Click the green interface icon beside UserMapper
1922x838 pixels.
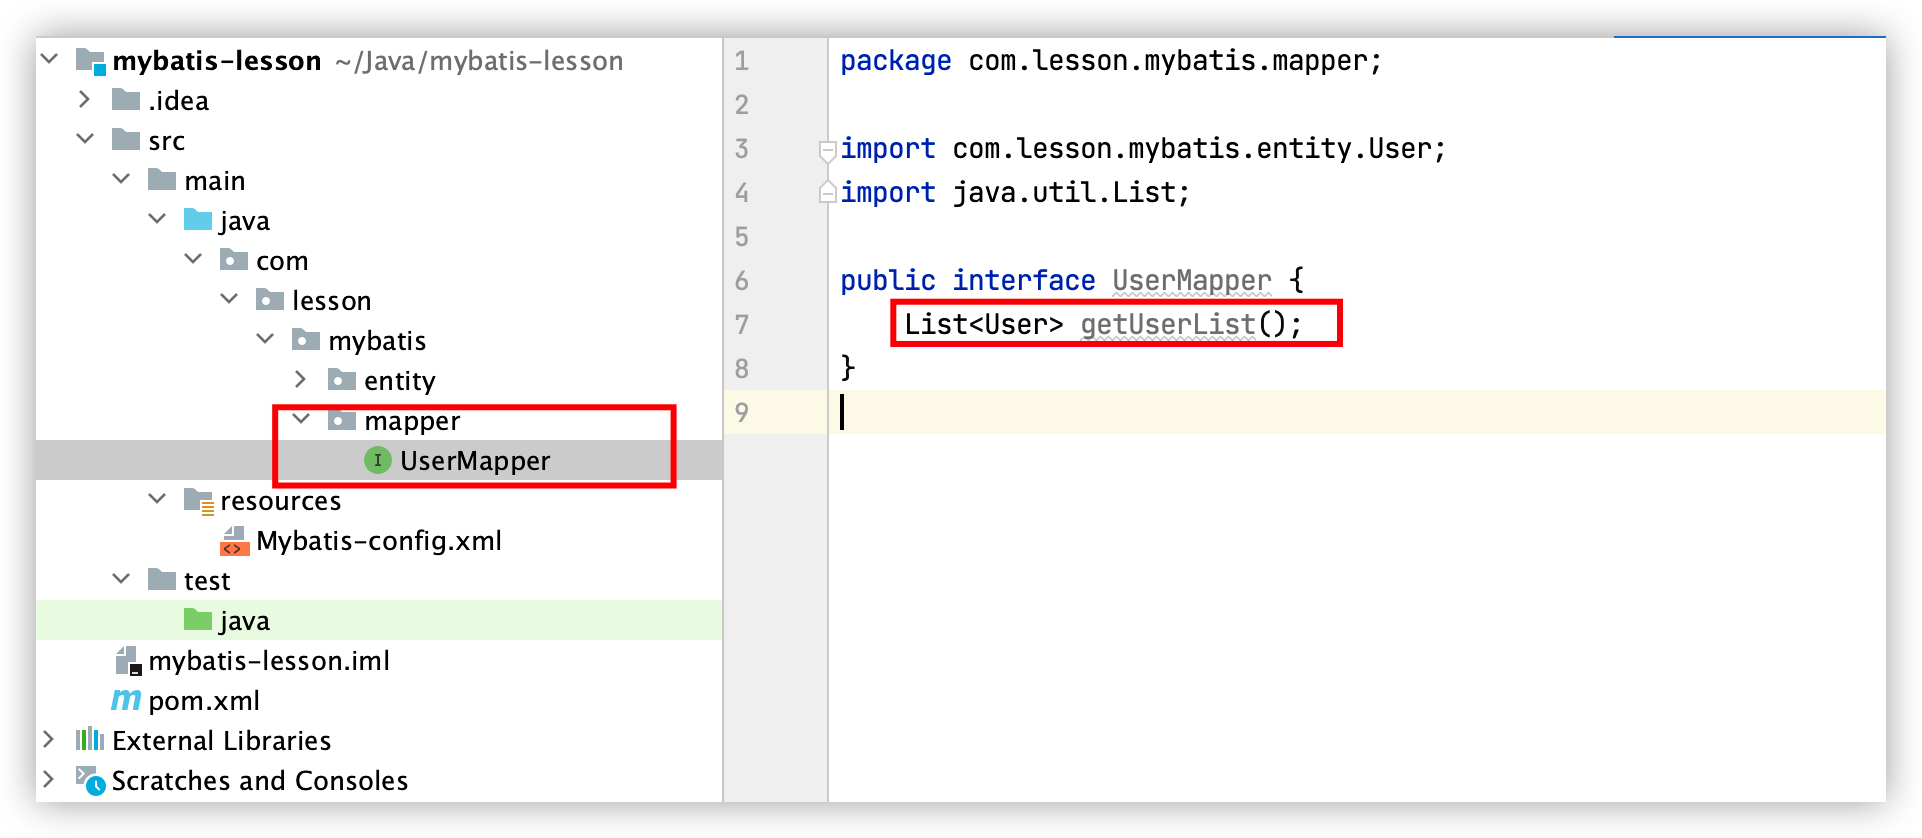pos(378,460)
